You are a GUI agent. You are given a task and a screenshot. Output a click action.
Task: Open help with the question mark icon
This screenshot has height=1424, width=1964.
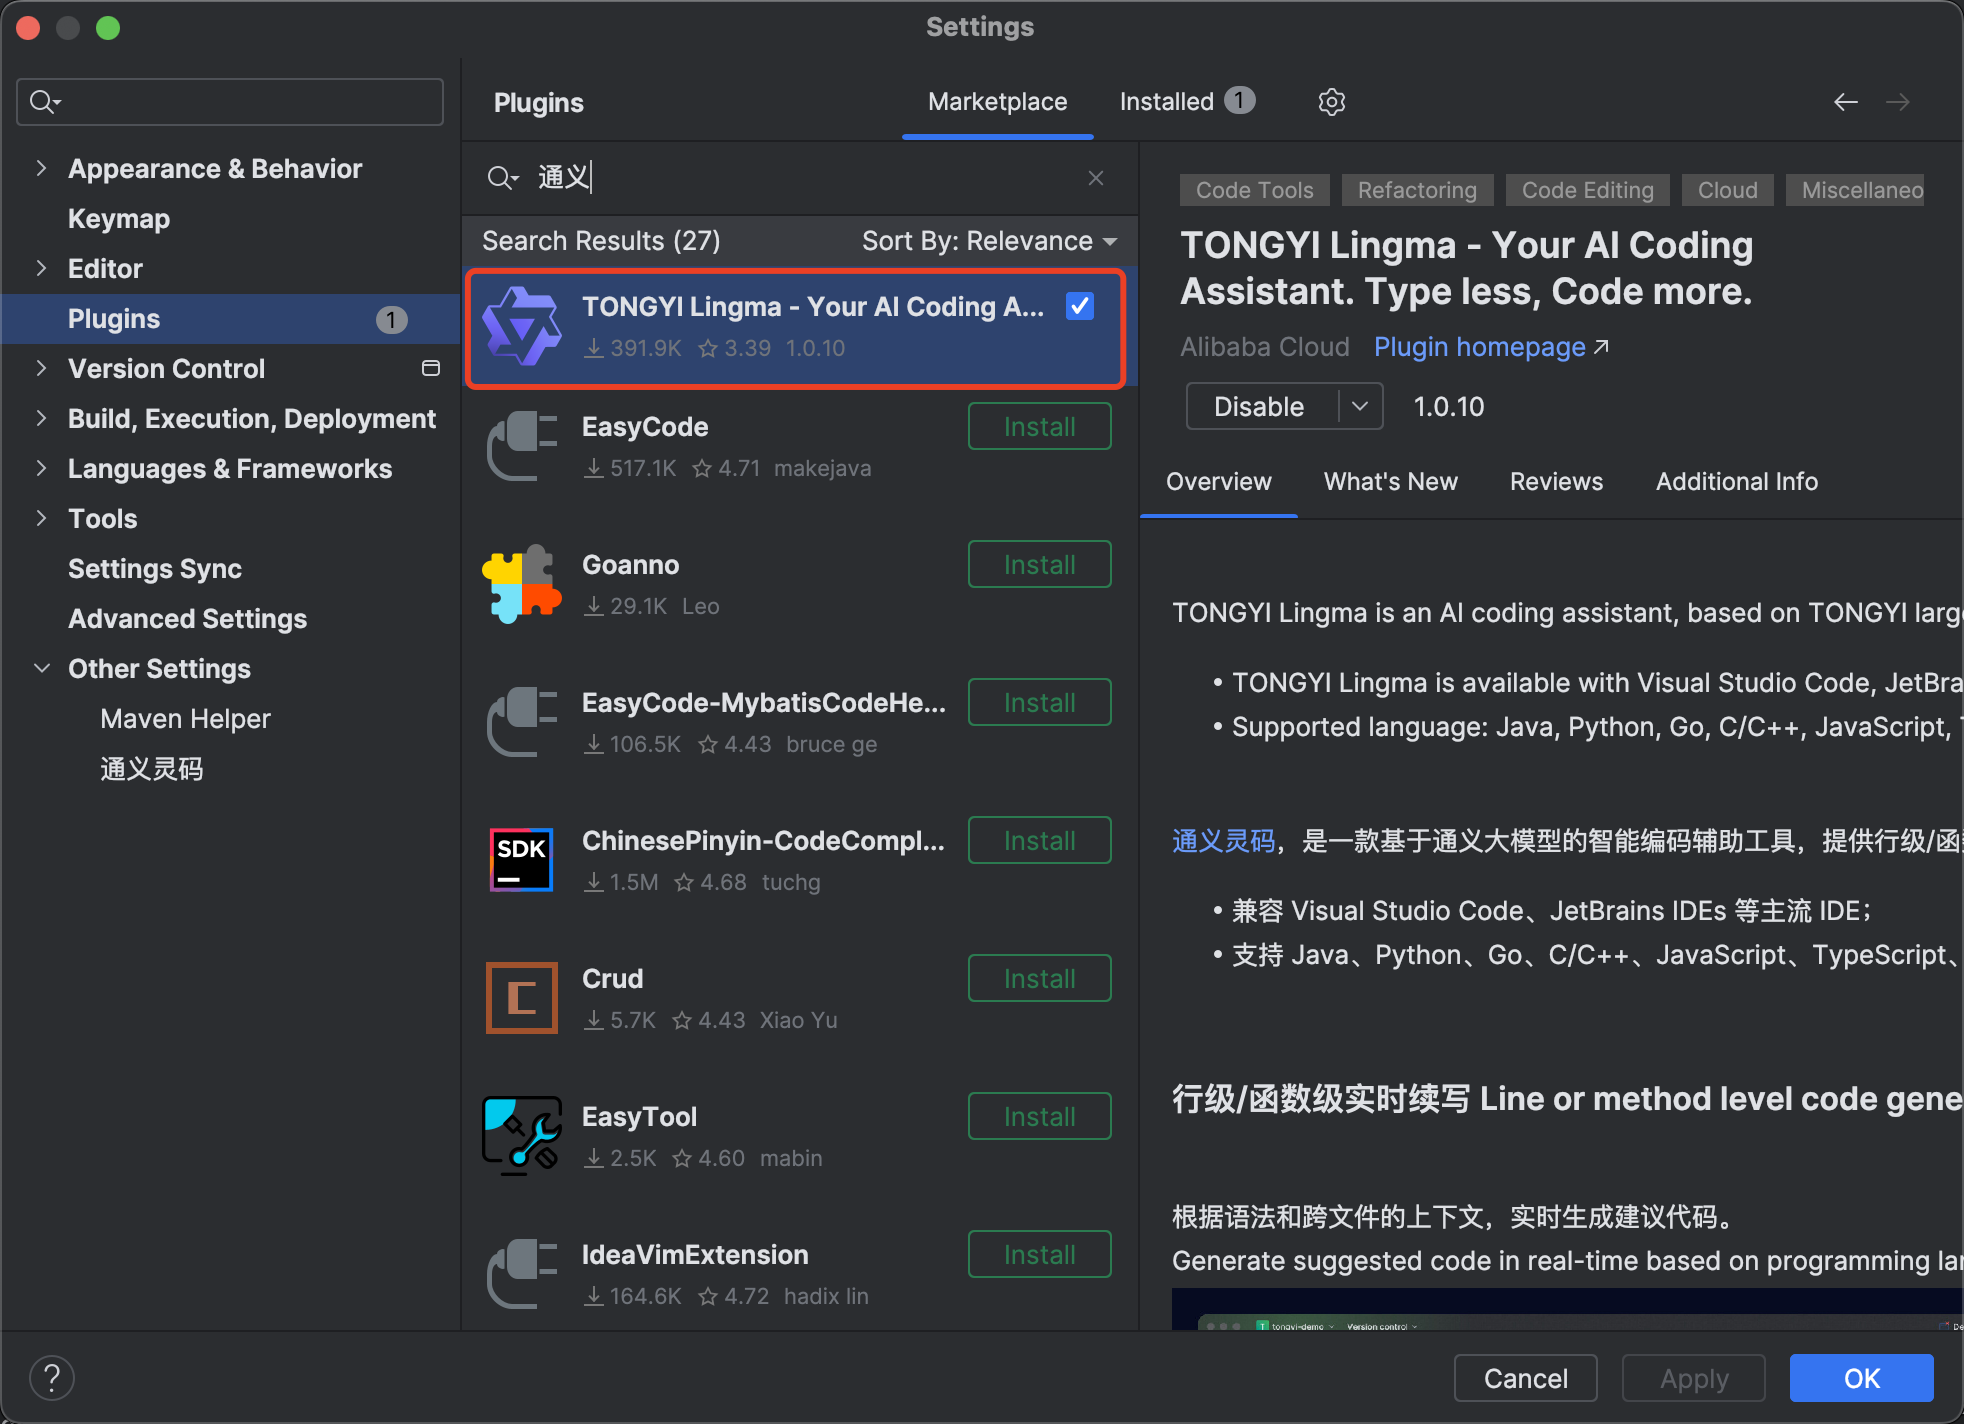coord(52,1378)
